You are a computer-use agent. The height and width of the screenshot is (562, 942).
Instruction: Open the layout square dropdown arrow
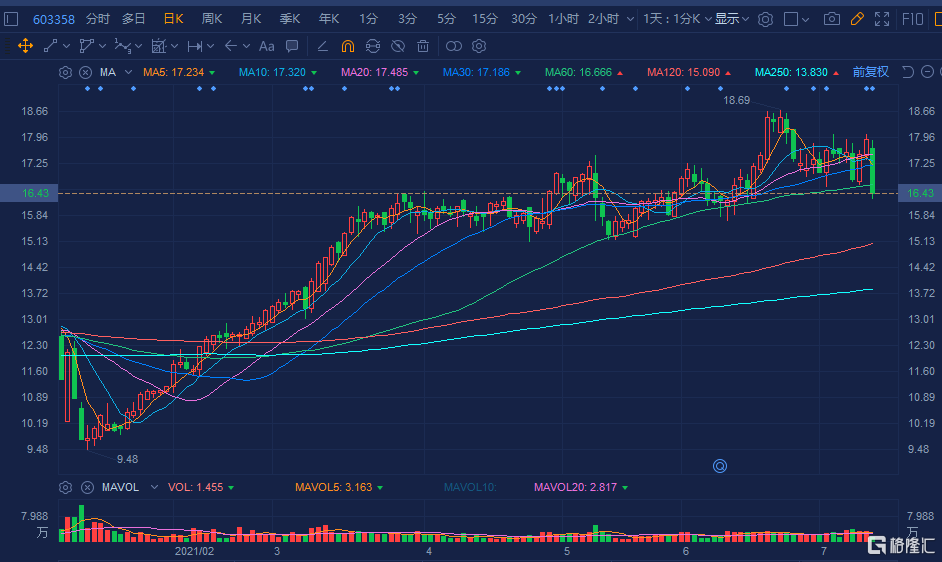coord(806,20)
